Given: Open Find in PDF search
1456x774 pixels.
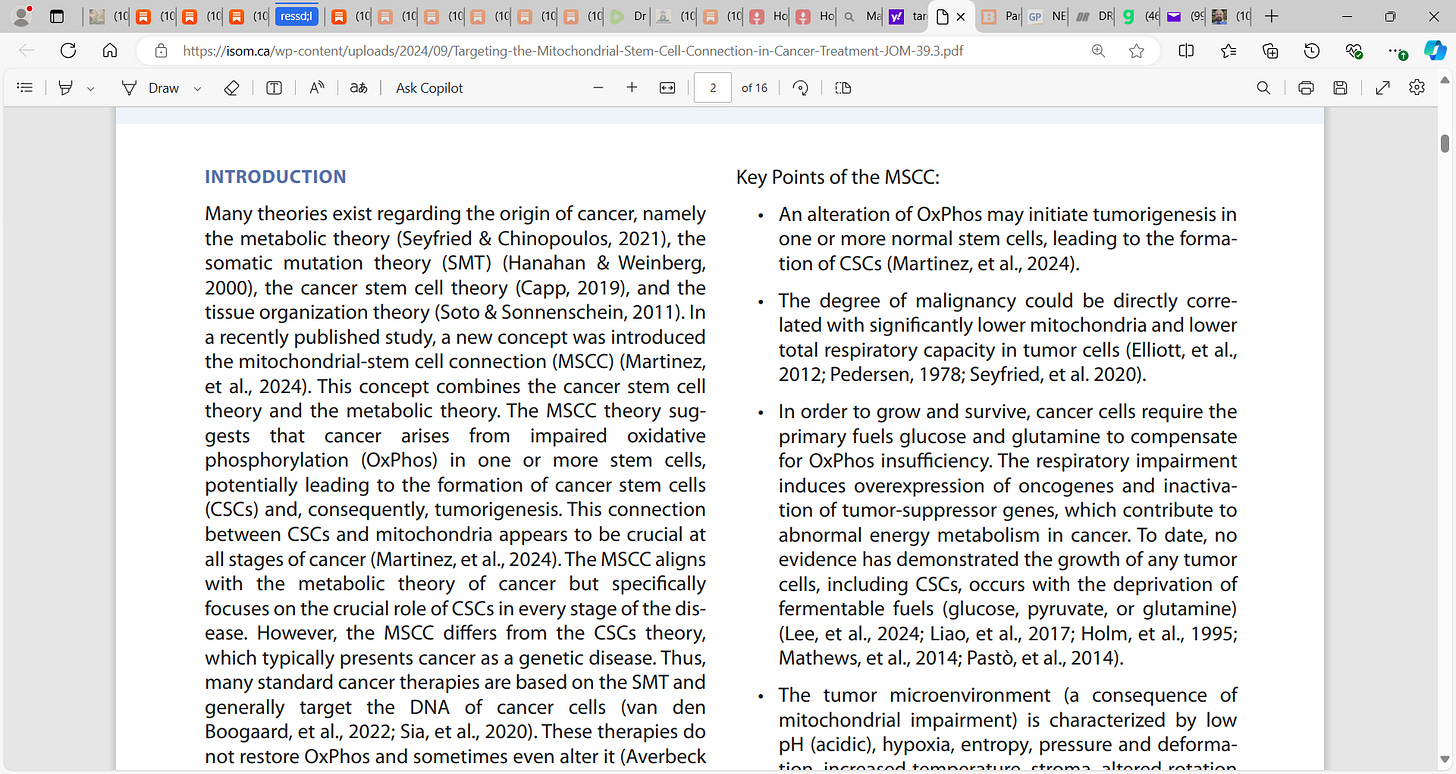Looking at the screenshot, I should tap(1264, 88).
